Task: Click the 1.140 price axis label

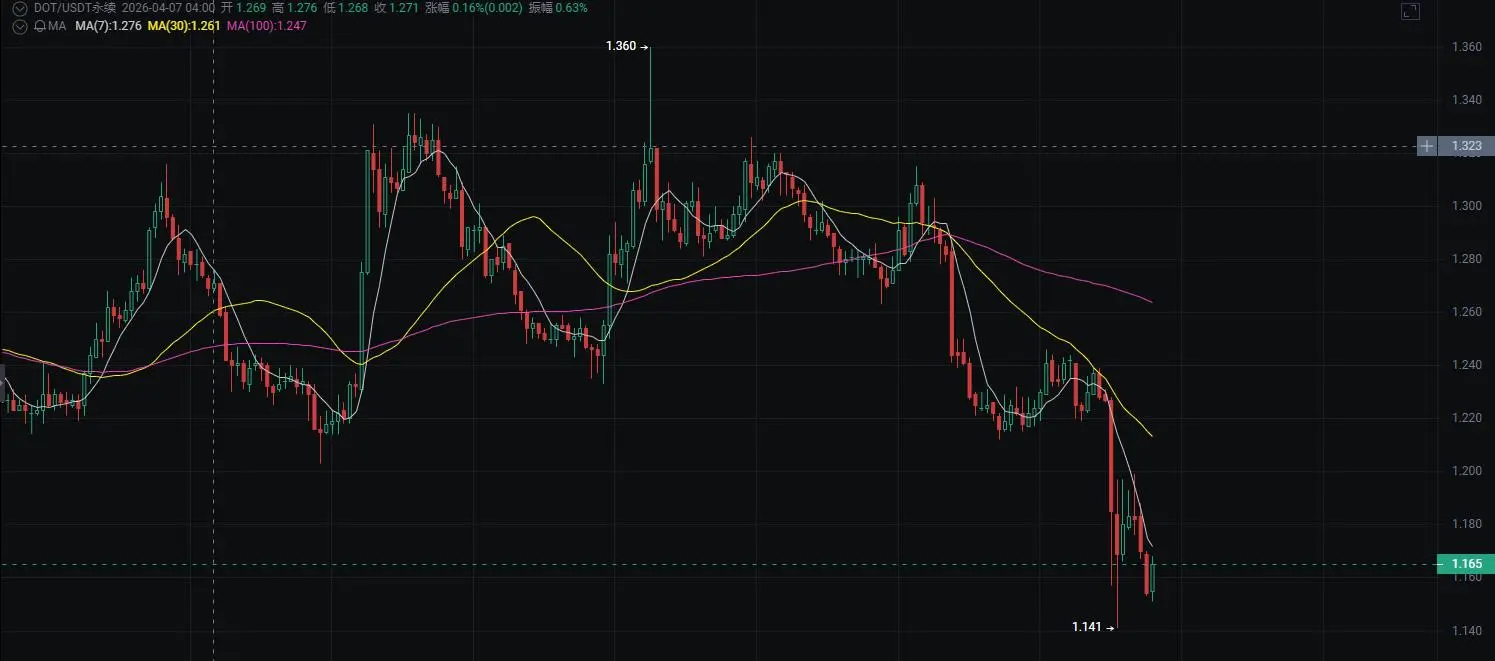Action: [x=1466, y=630]
